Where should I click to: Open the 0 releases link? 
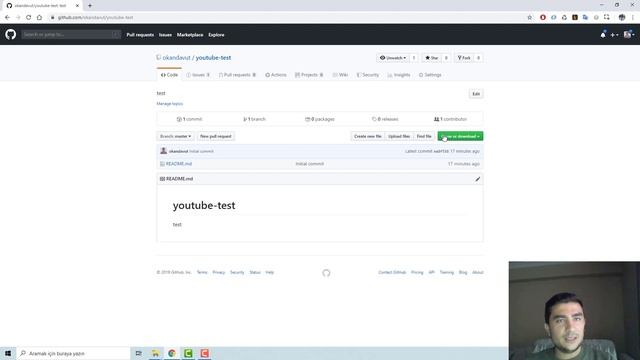point(385,119)
